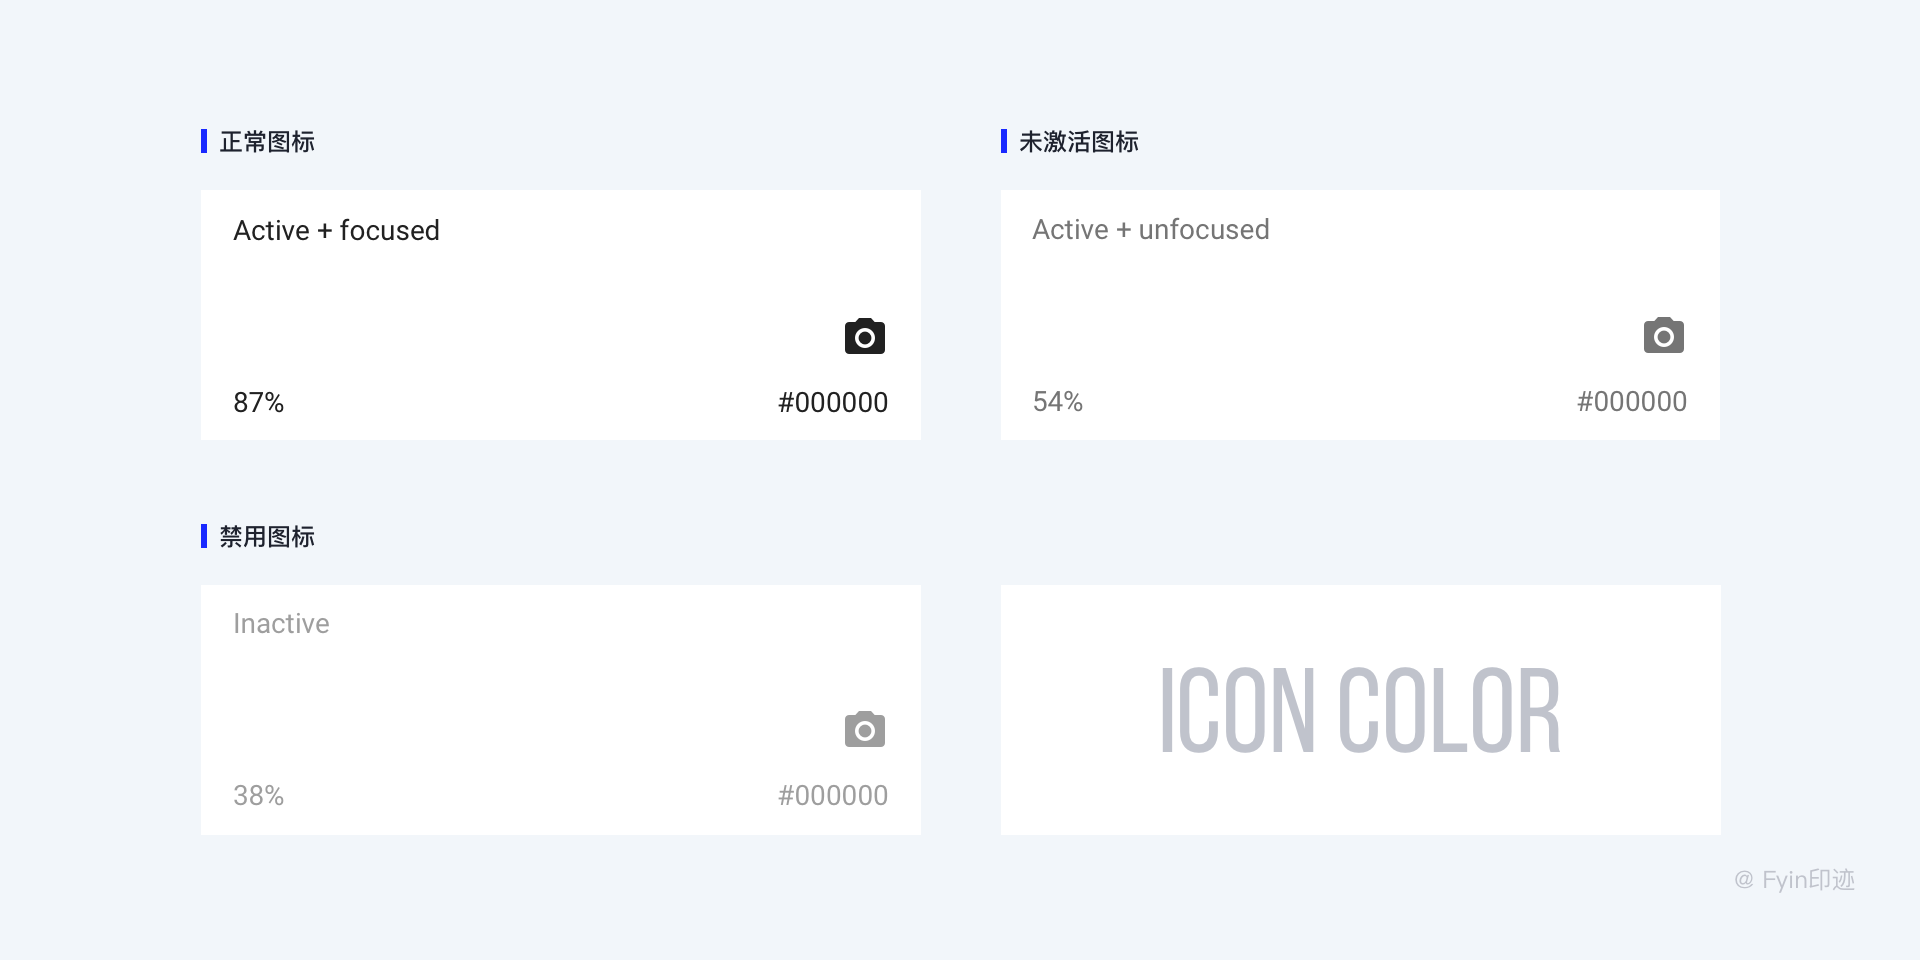The image size is (1920, 960).
Task: Select the 正常图标 section heading
Action: click(267, 142)
